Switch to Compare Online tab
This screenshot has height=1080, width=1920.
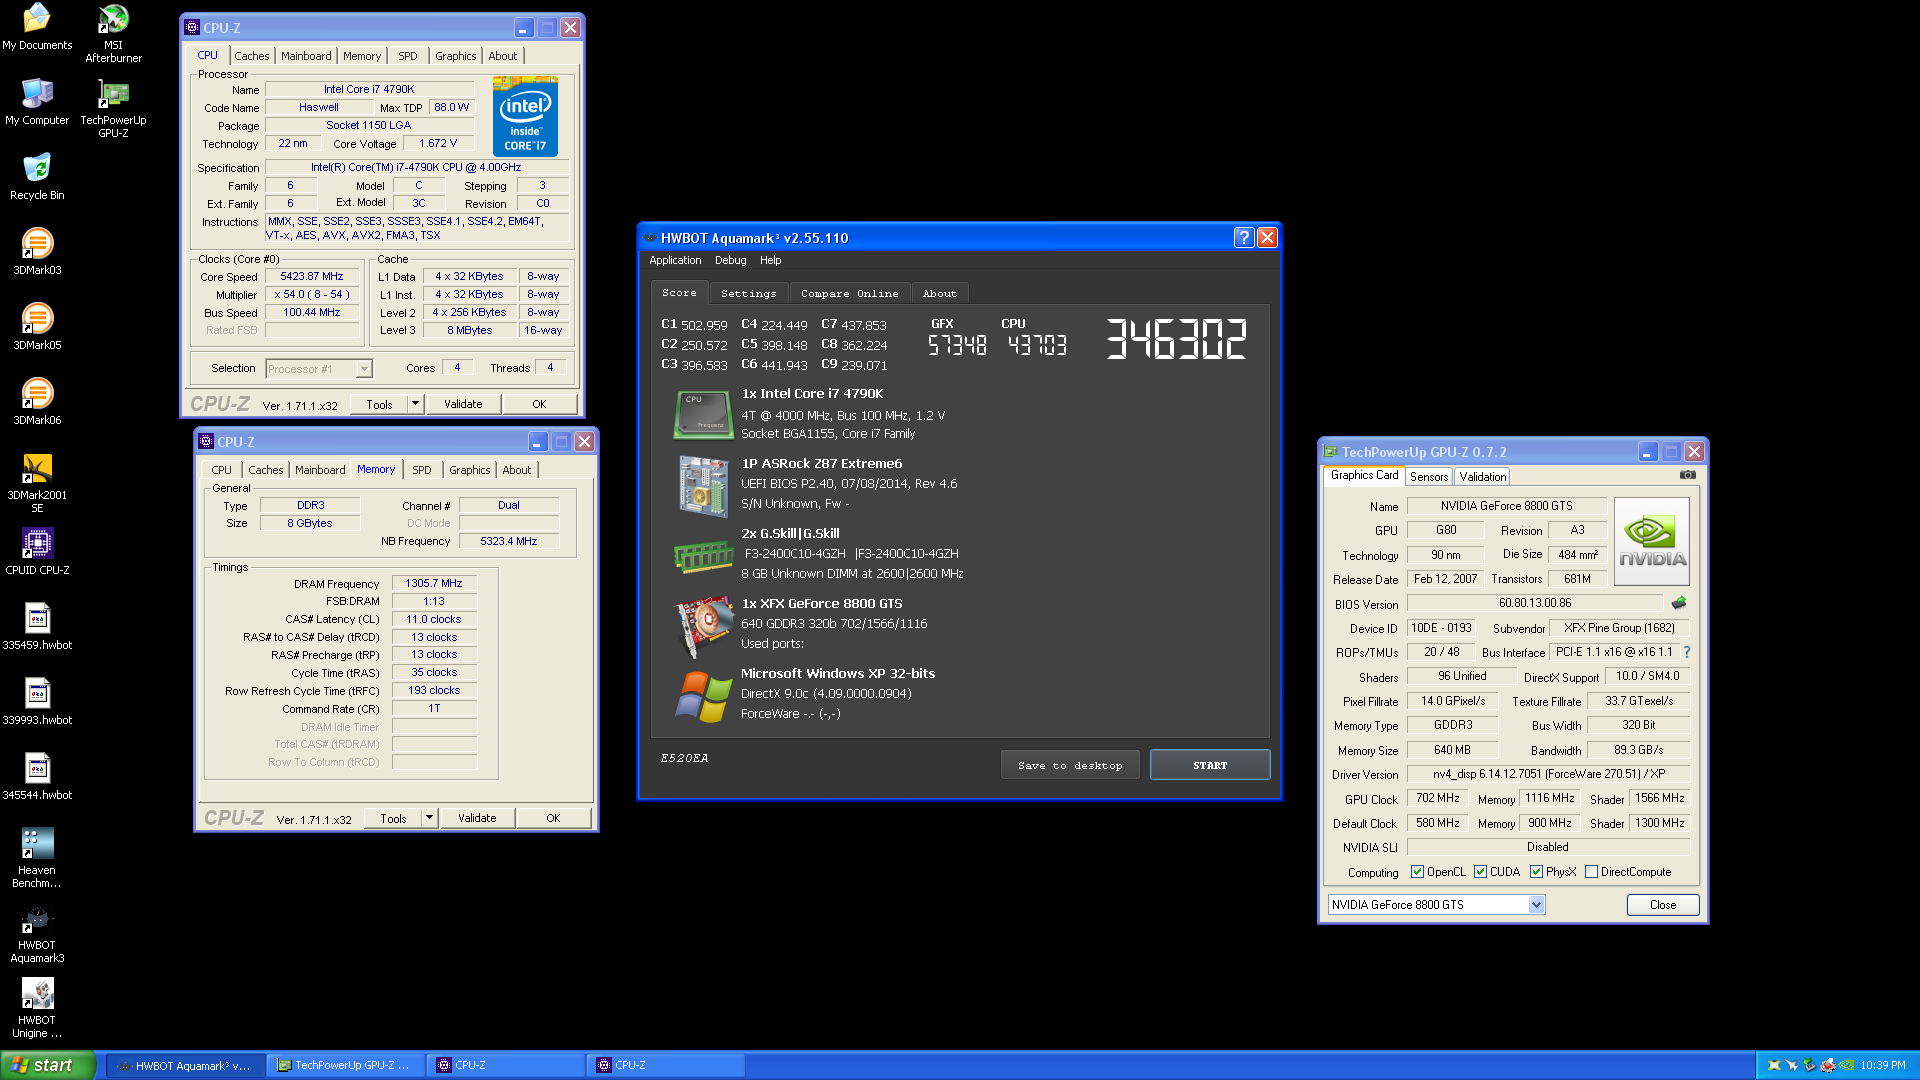click(849, 293)
